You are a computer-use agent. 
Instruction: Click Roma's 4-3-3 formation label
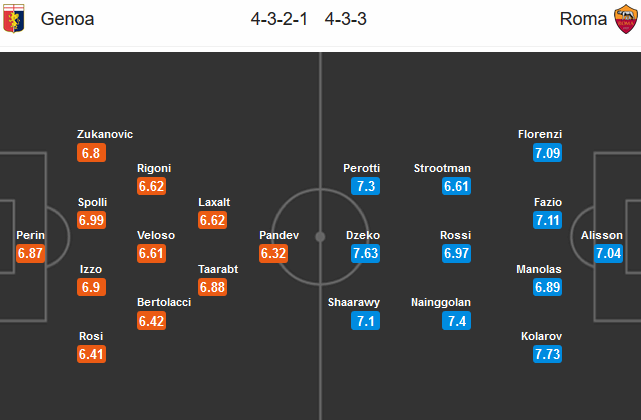[346, 19]
